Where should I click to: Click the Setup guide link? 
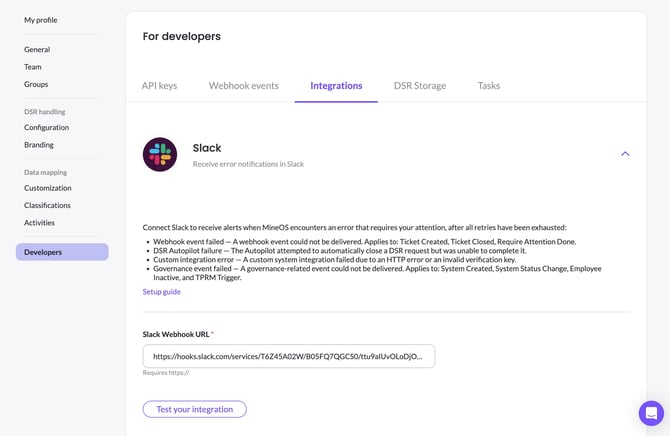pos(161,292)
